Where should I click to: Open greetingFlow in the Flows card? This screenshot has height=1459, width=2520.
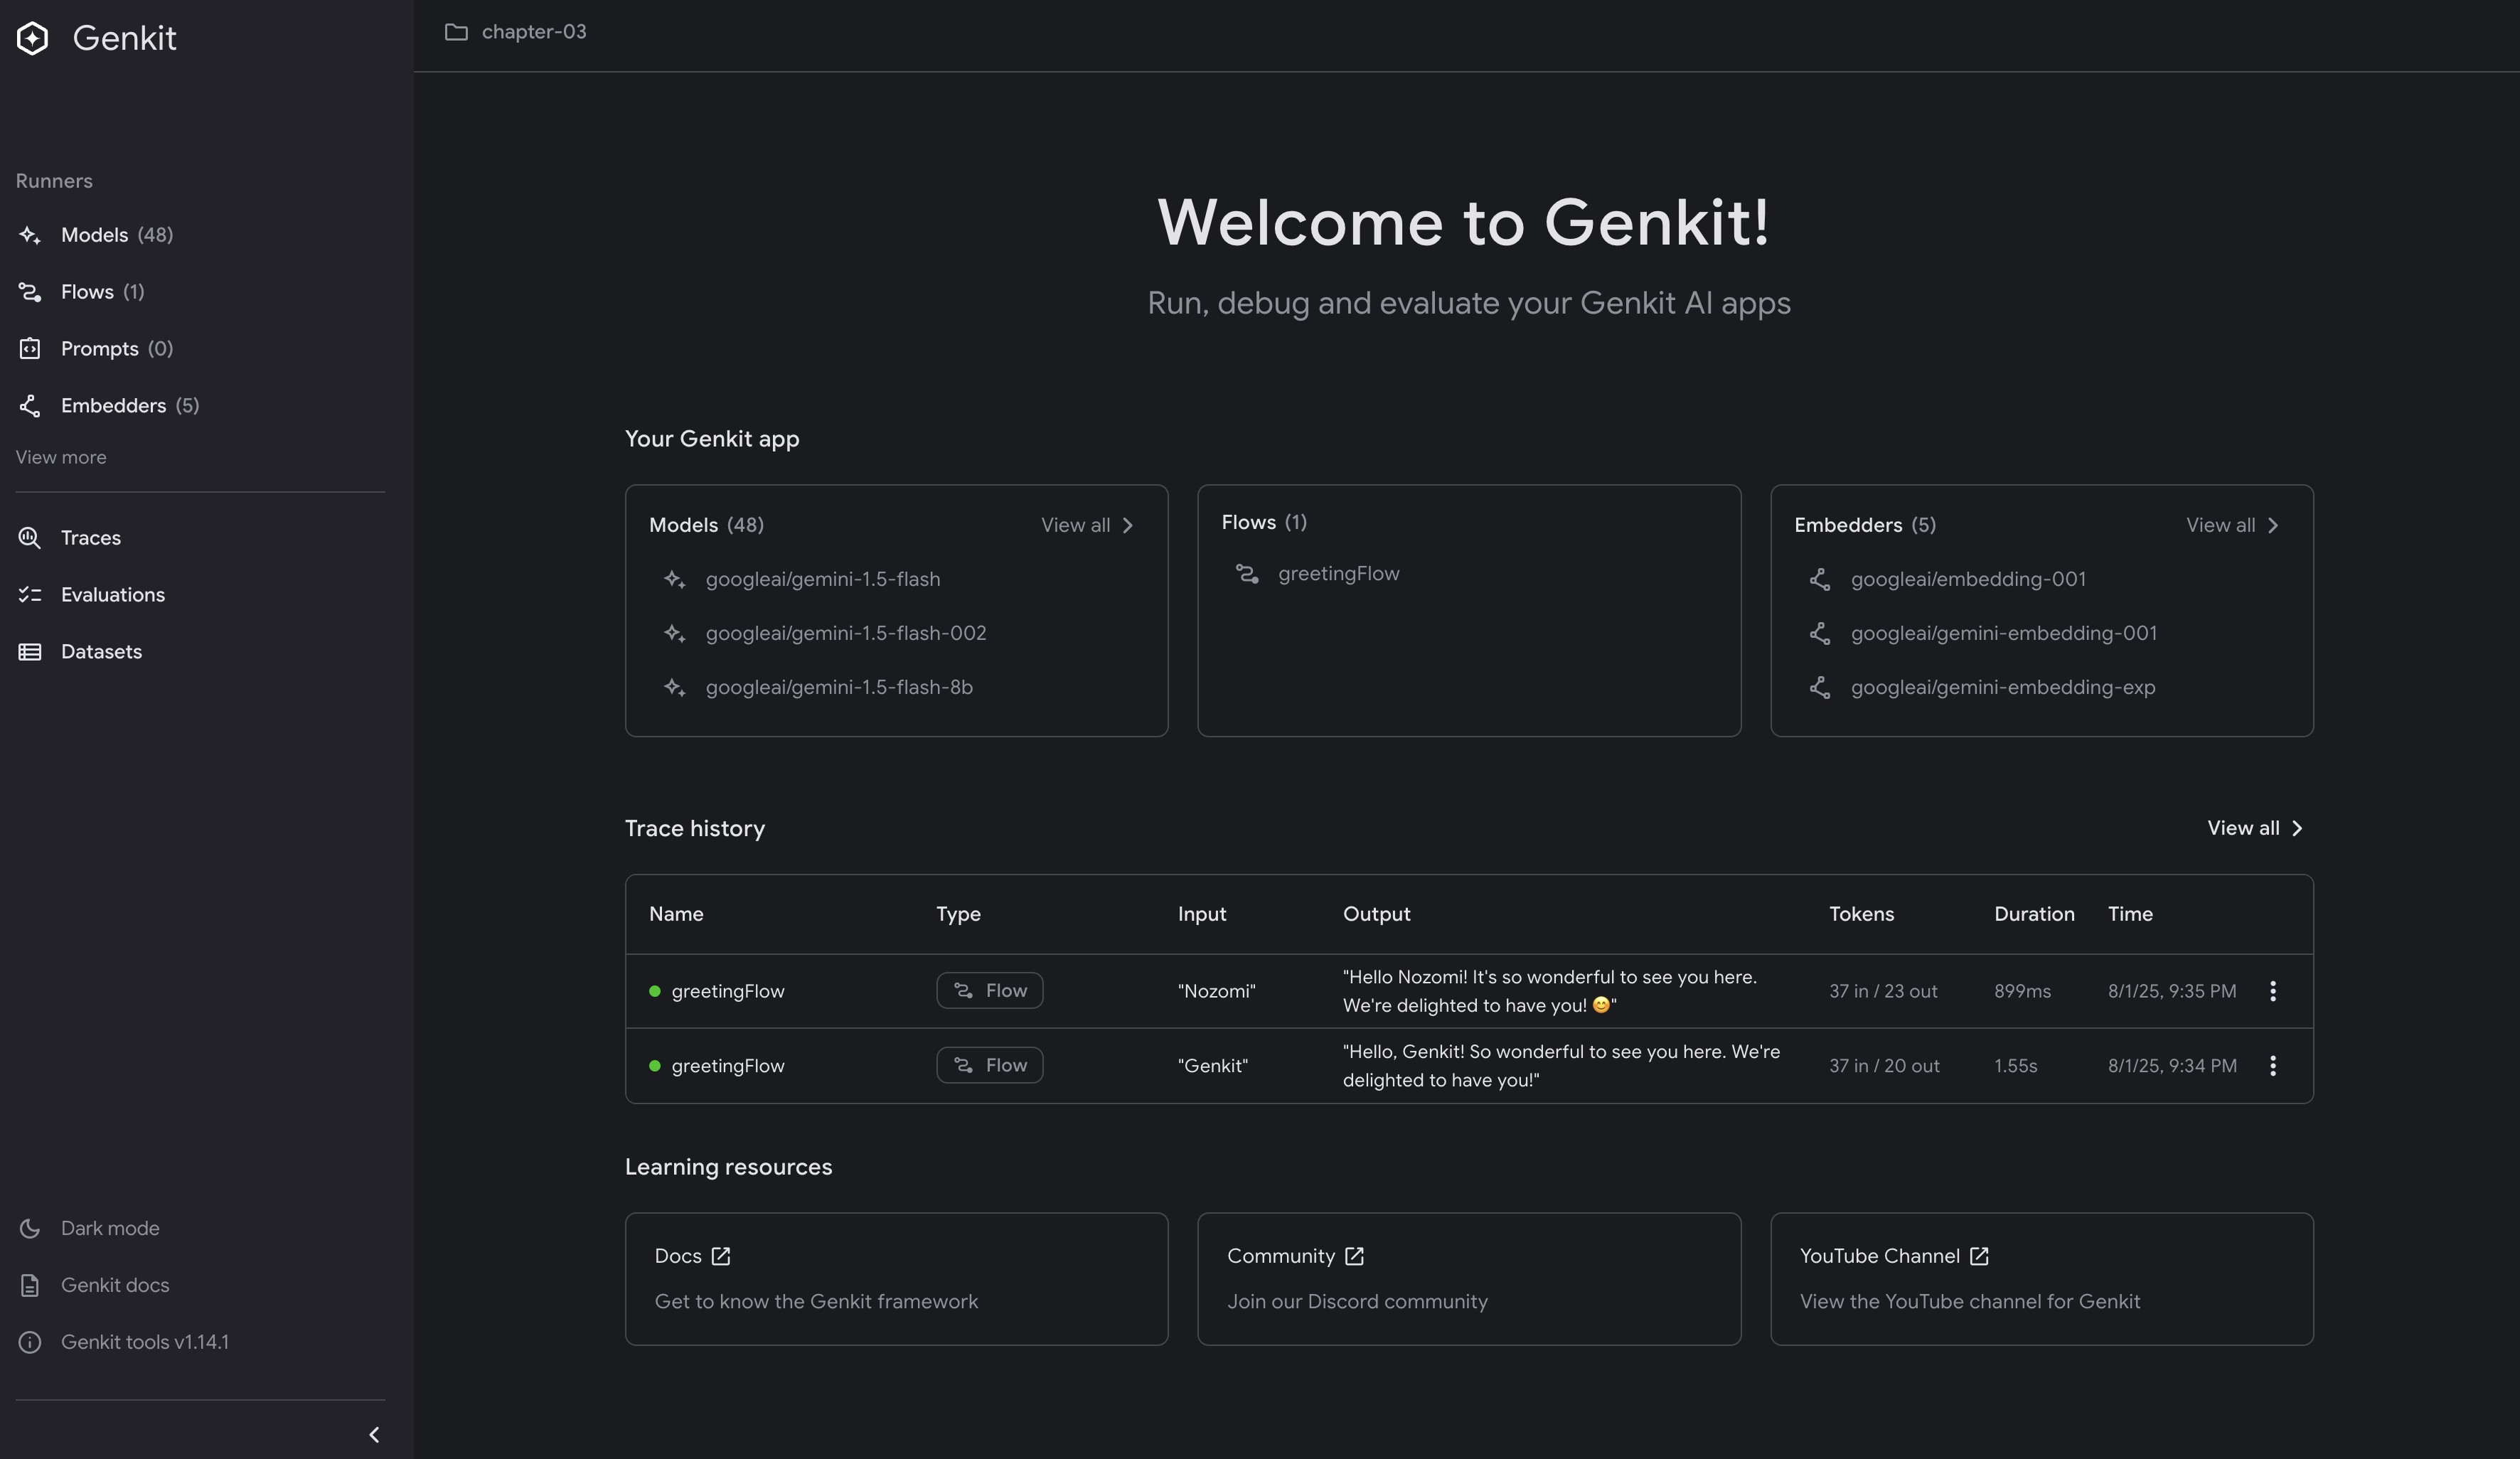[x=1338, y=574]
